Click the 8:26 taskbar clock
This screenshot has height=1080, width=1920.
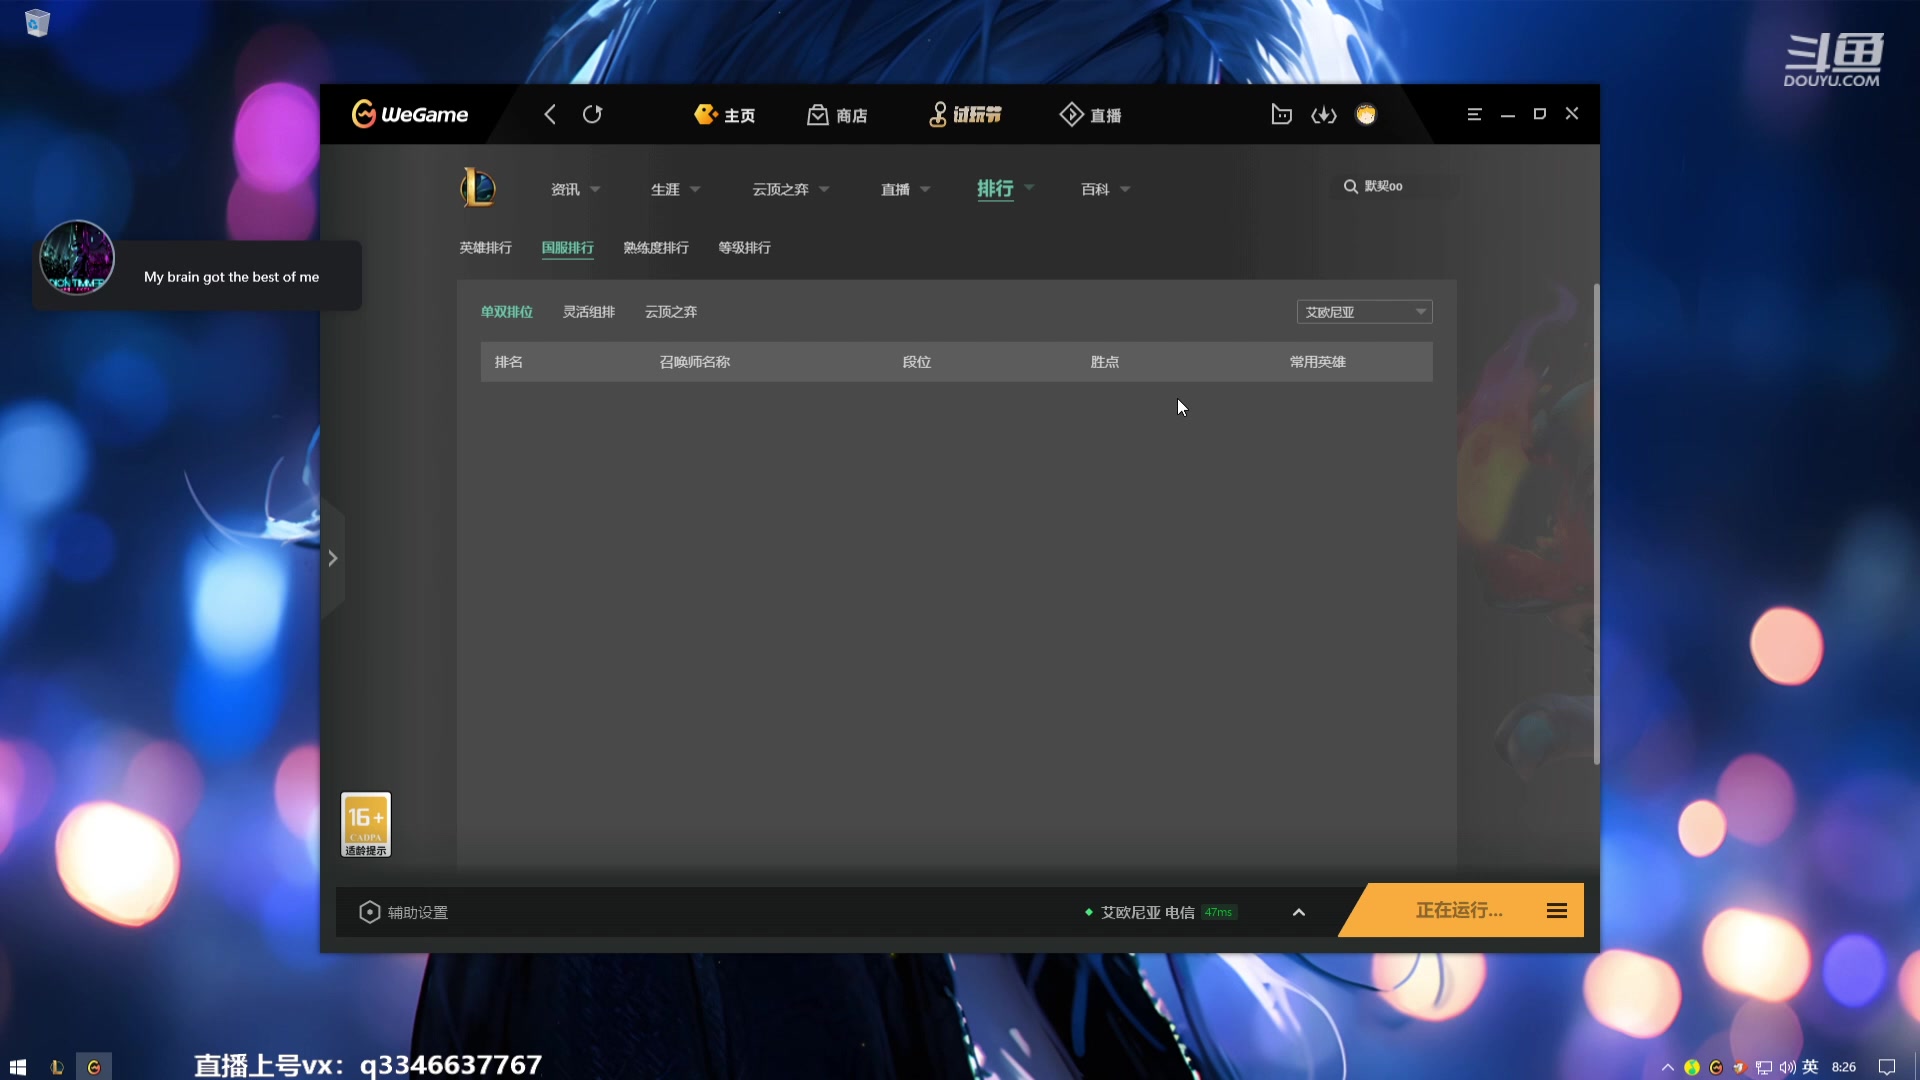click(x=1844, y=1067)
